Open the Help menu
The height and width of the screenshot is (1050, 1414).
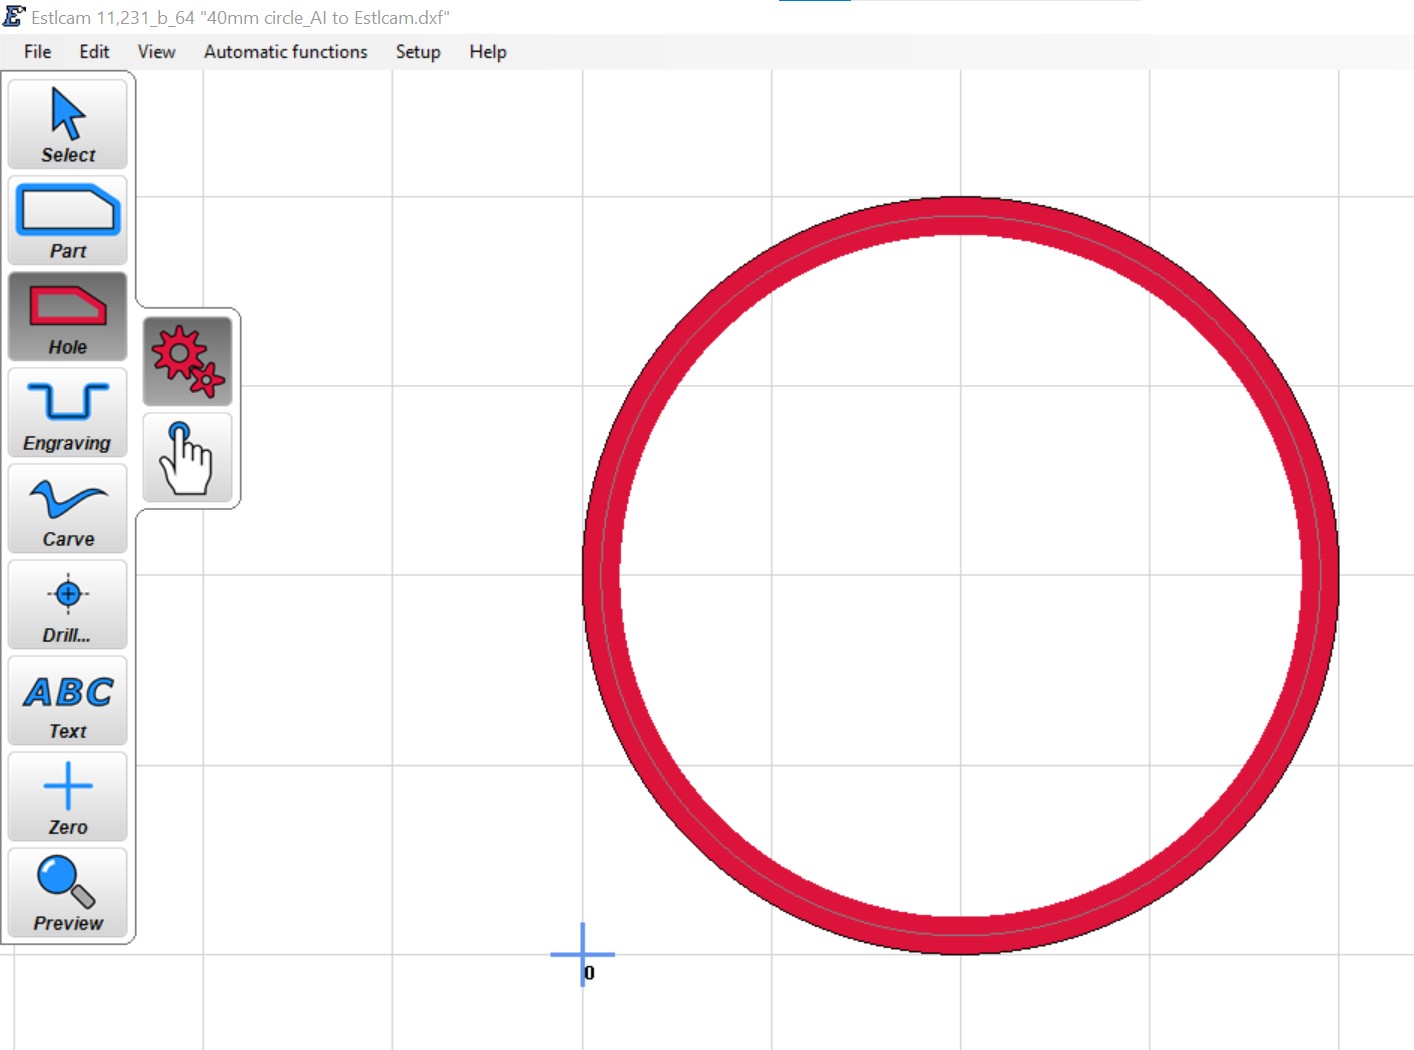(488, 52)
